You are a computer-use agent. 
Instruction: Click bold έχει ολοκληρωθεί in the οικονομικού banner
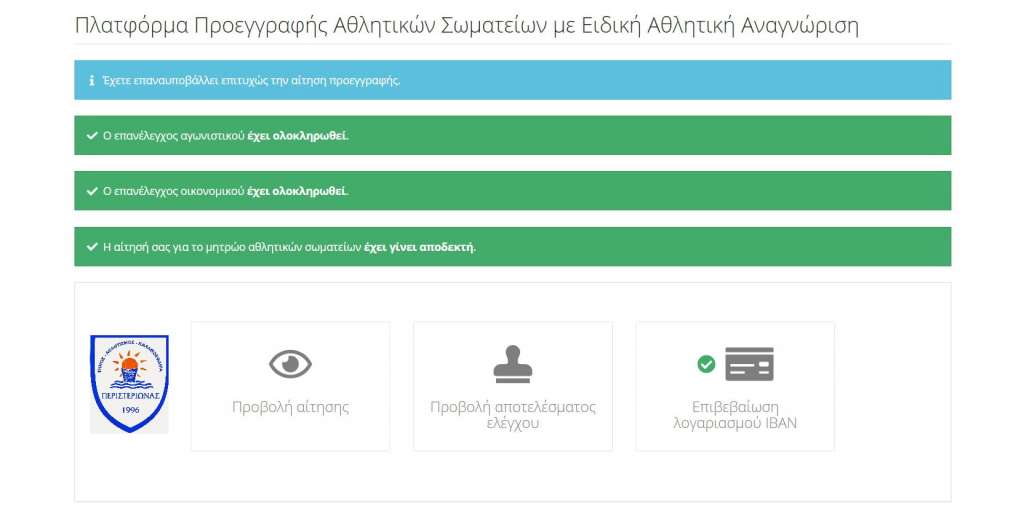[297, 191]
